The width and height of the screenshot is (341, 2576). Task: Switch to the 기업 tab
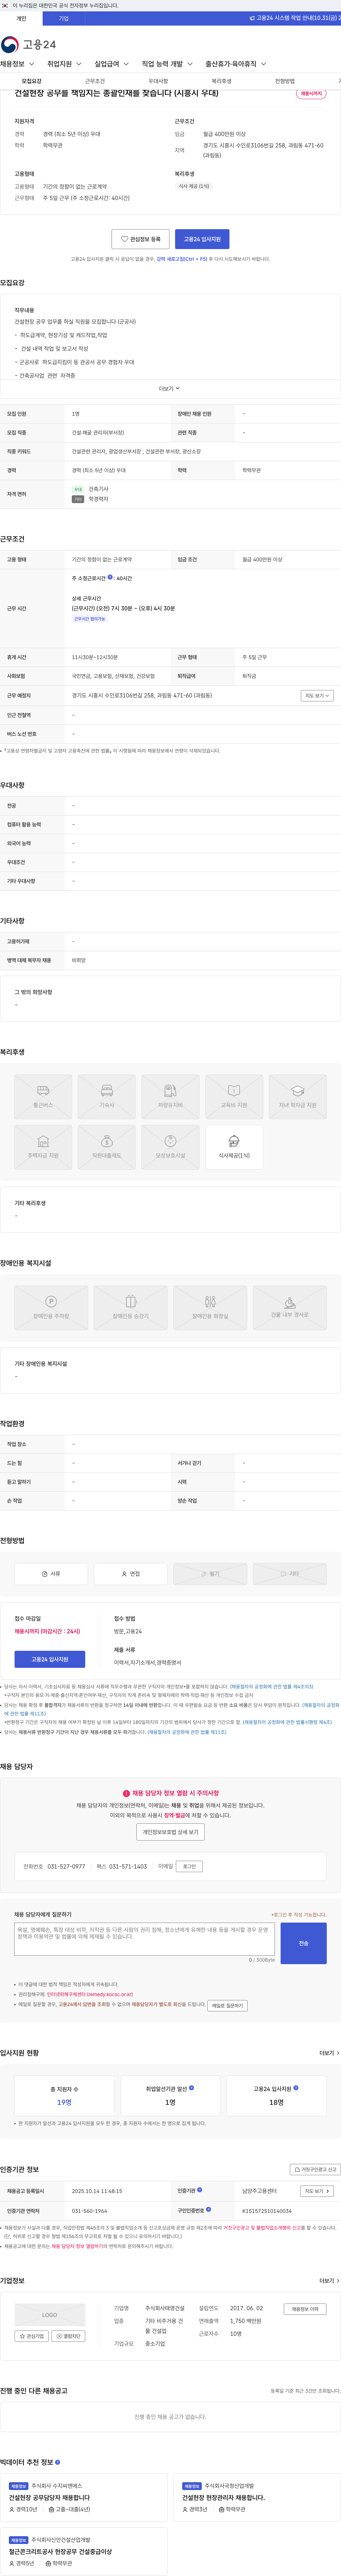[64, 18]
